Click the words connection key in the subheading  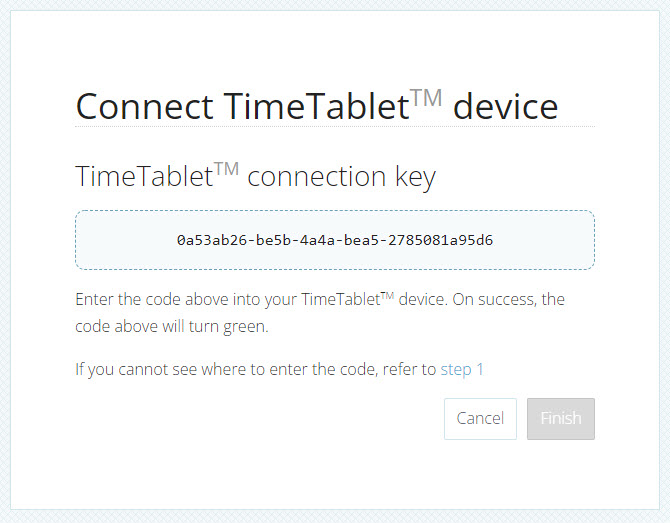click(341, 177)
